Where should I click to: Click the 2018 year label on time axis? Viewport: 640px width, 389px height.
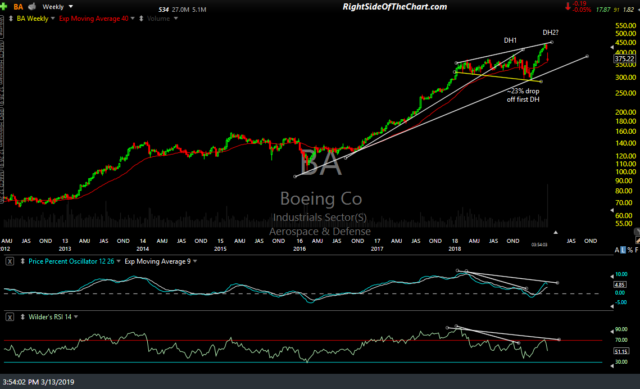coord(455,249)
